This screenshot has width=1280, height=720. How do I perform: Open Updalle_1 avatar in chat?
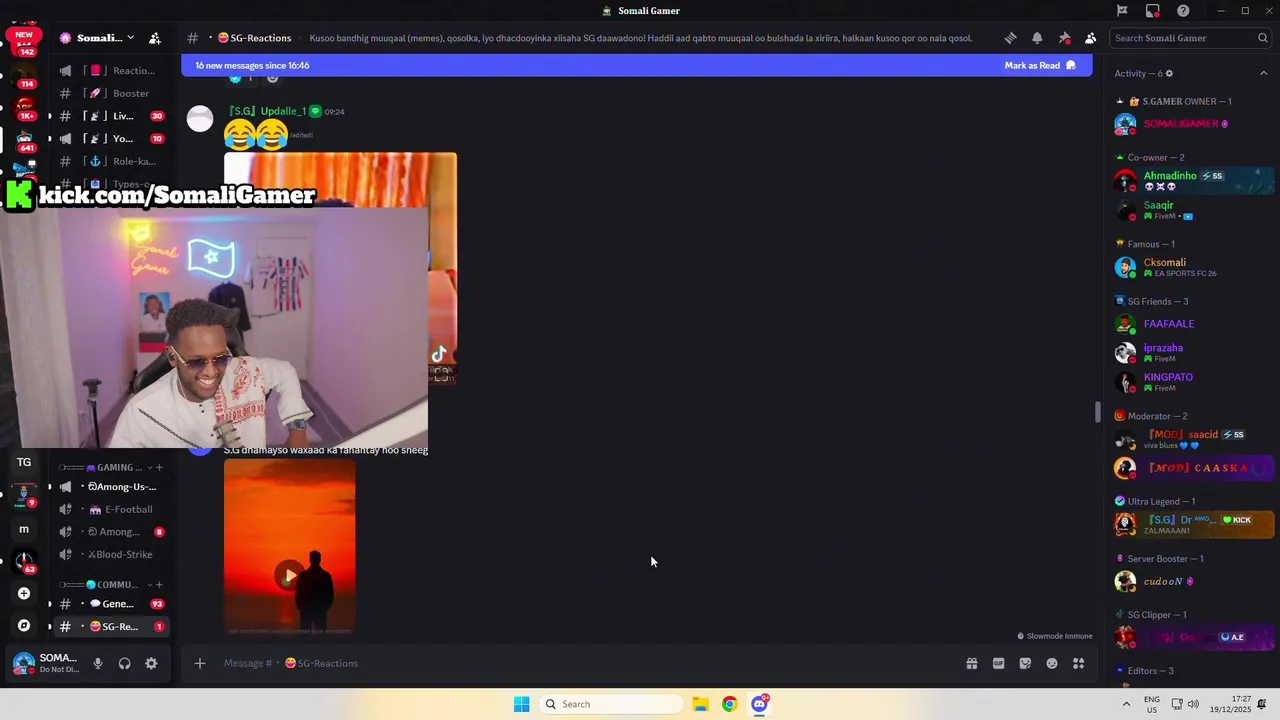tap(200, 119)
